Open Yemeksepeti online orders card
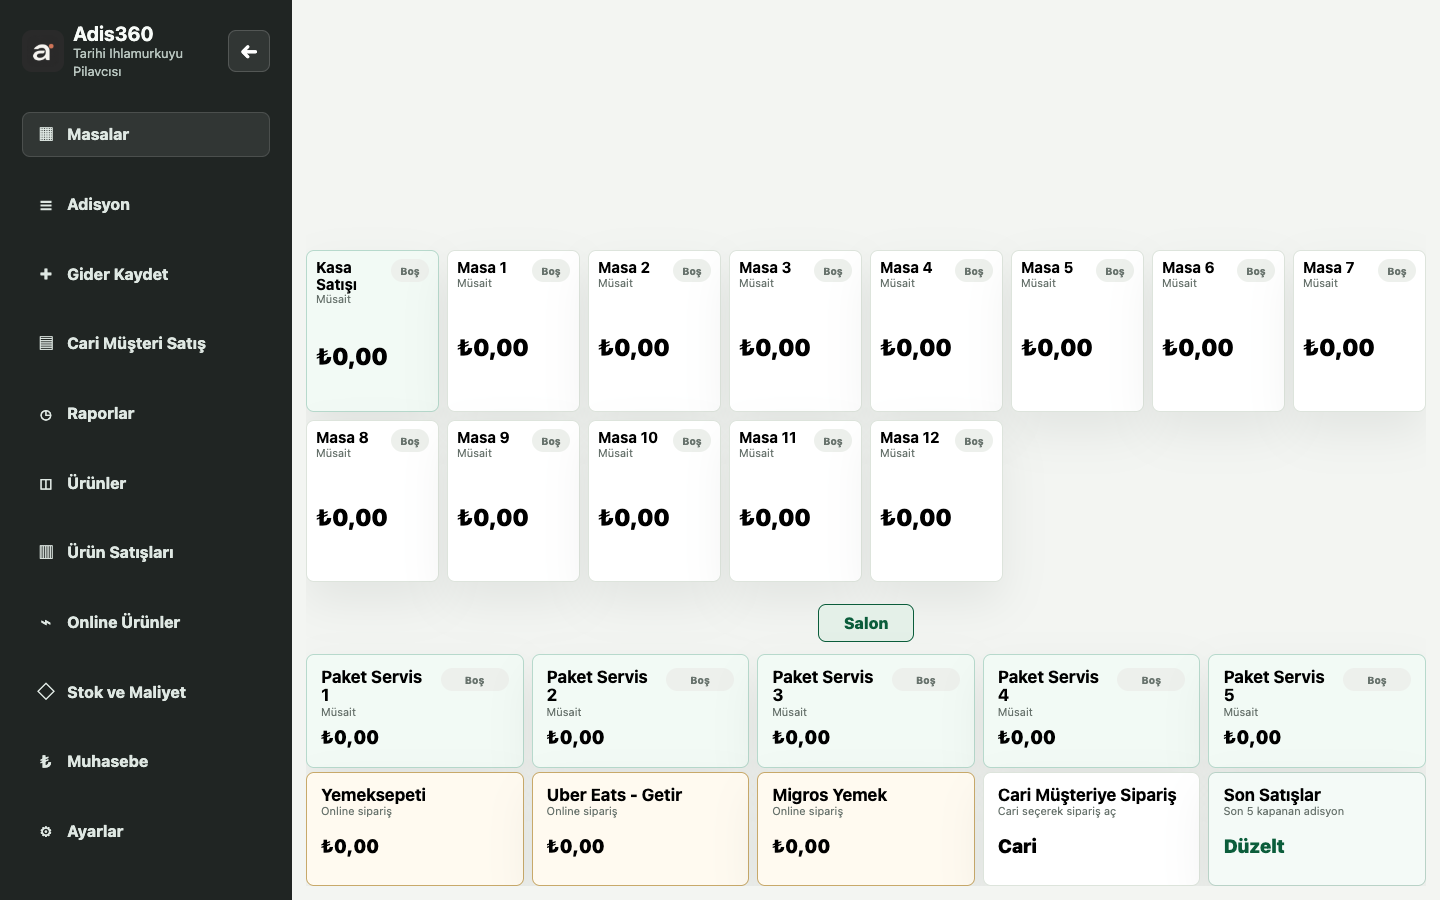Image resolution: width=1440 pixels, height=900 pixels. pyautogui.click(x=415, y=829)
